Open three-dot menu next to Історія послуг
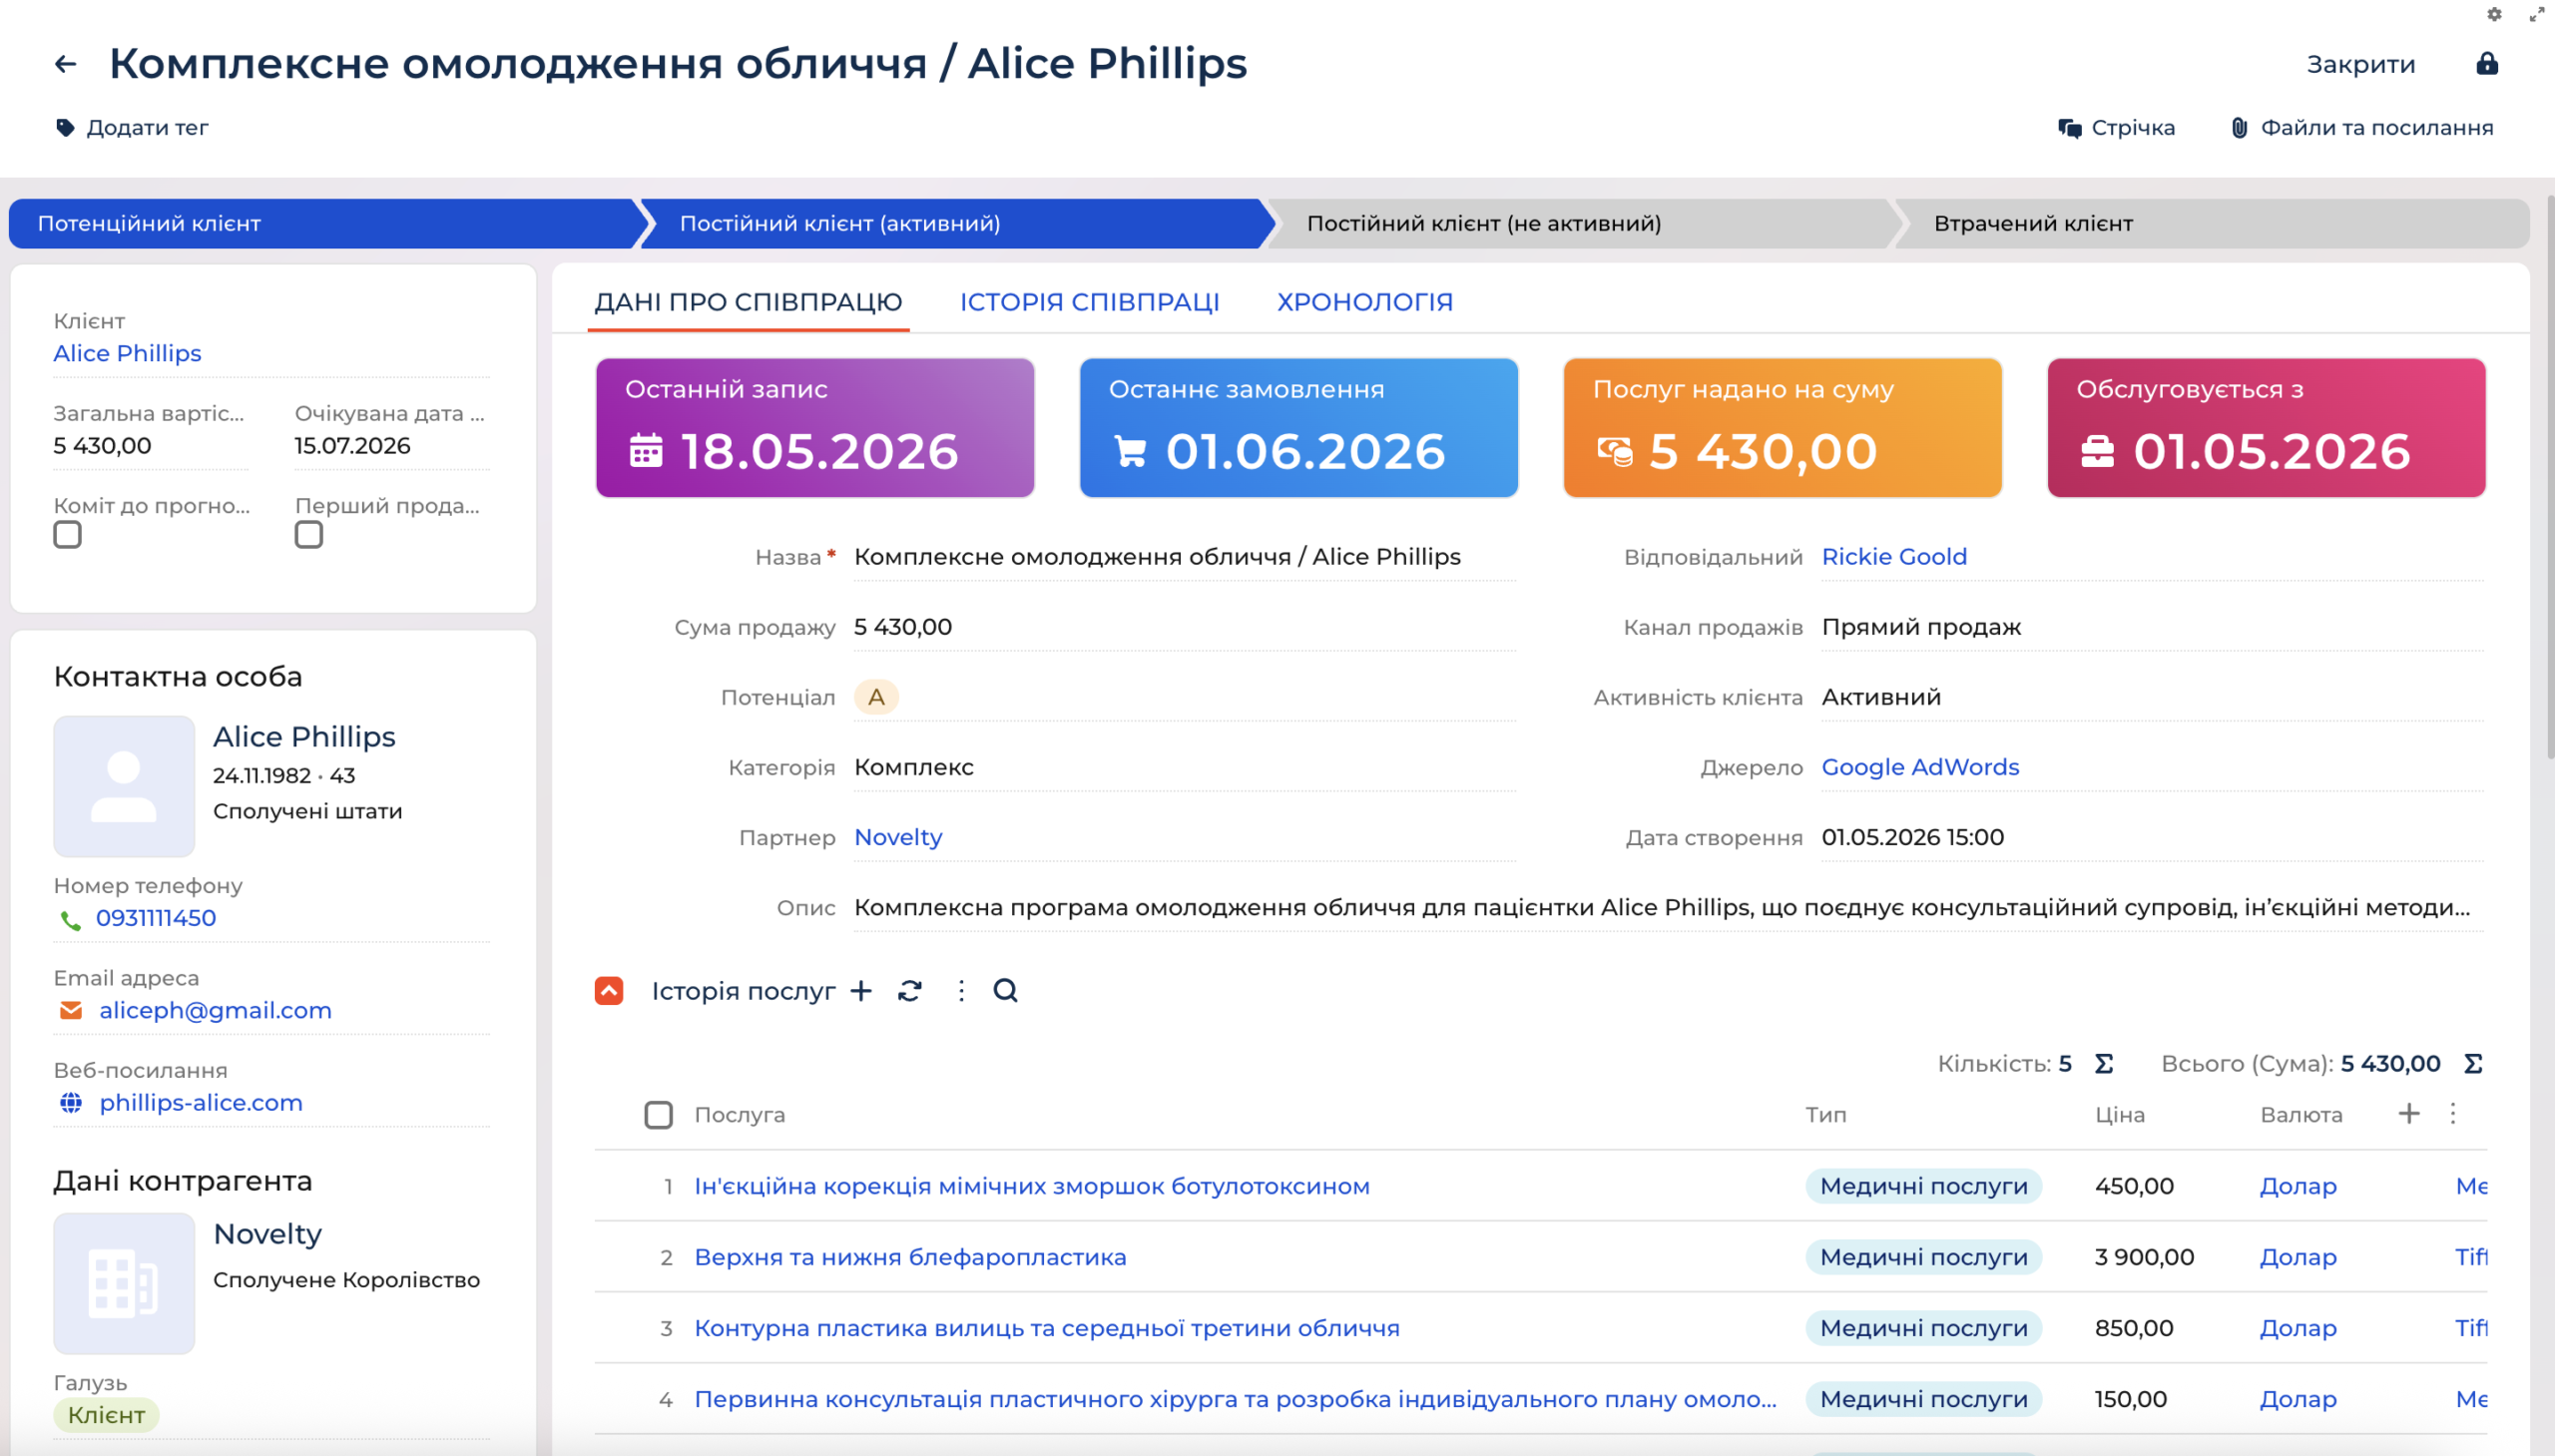This screenshot has width=2555, height=1456. coord(961,991)
